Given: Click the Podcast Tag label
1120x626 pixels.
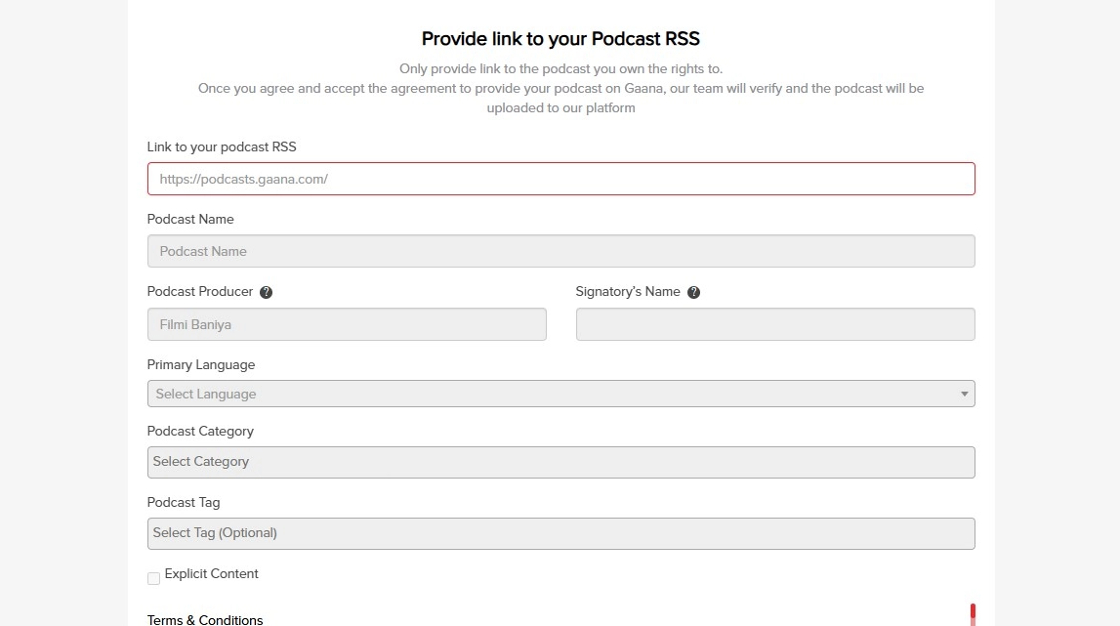Looking at the screenshot, I should coord(183,502).
